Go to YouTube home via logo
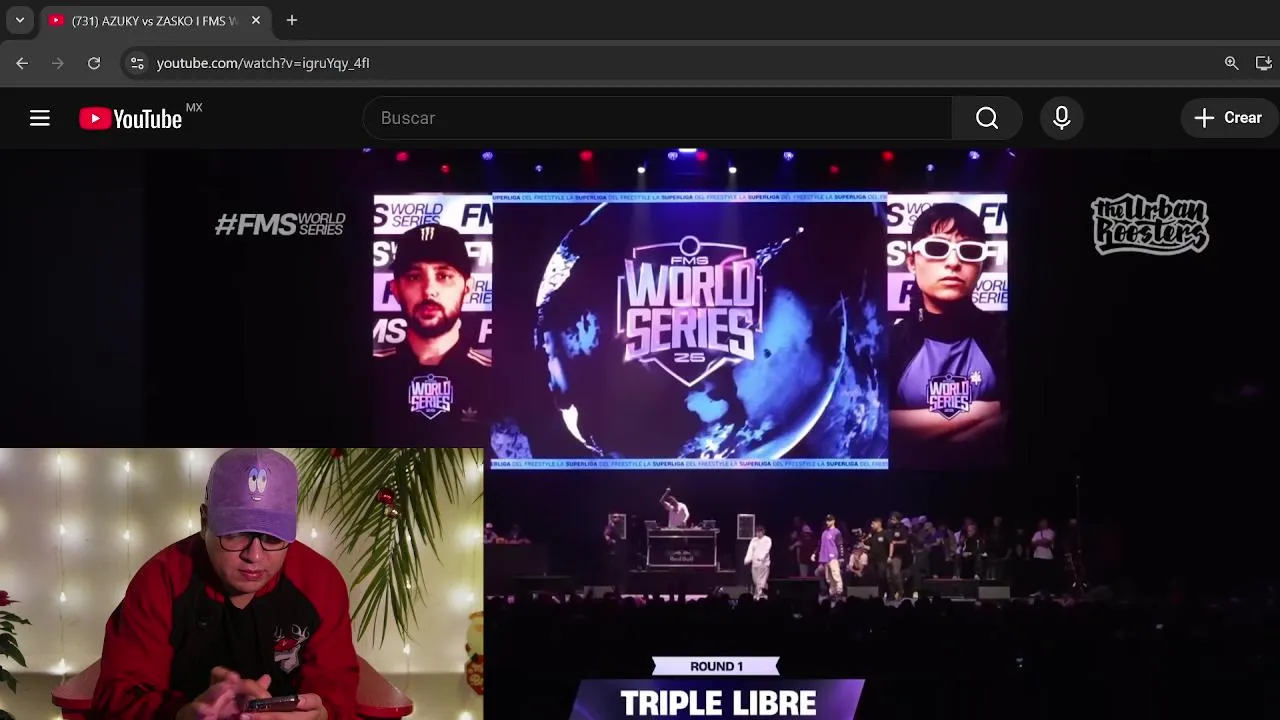Viewport: 1280px width, 720px height. pos(131,119)
